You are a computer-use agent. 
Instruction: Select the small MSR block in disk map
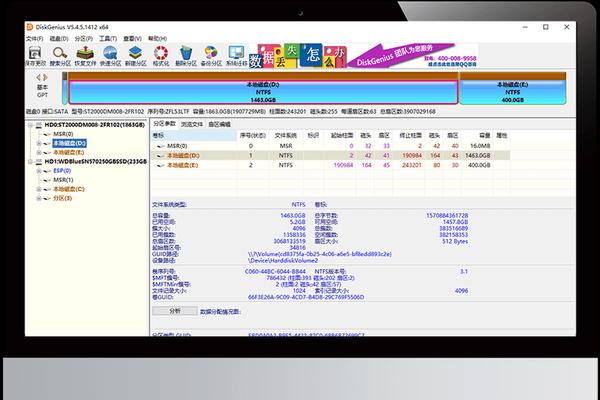(65, 88)
